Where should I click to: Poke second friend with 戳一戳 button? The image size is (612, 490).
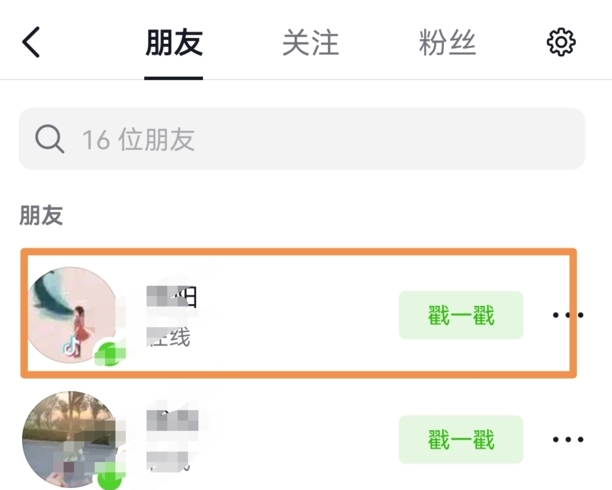click(461, 440)
